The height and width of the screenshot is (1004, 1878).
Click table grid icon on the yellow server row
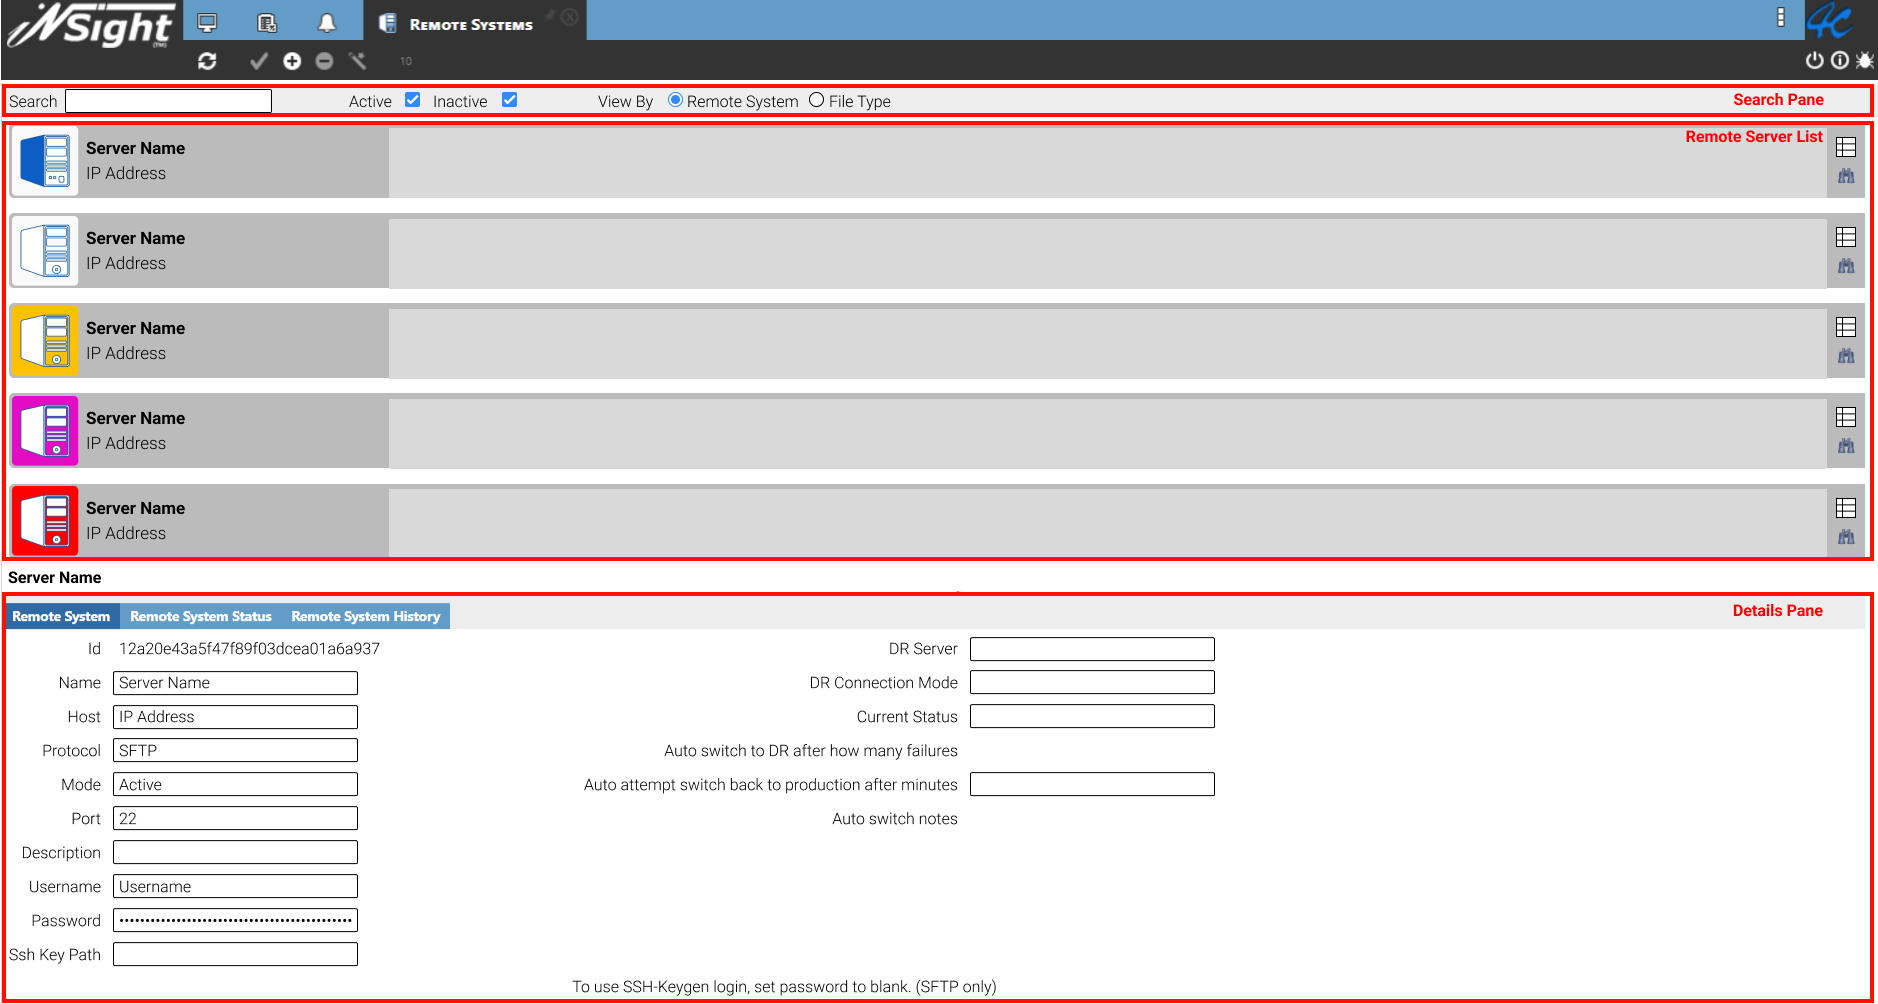point(1846,327)
